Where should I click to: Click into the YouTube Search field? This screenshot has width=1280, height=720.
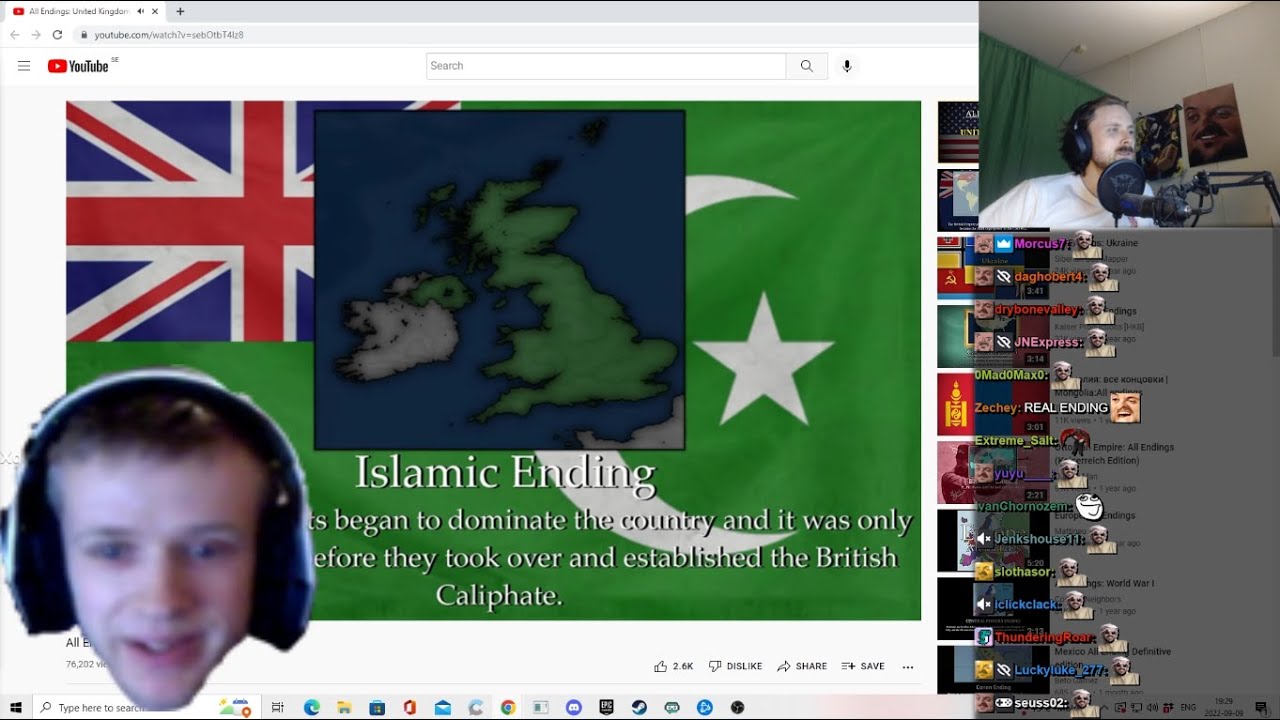[x=606, y=66]
